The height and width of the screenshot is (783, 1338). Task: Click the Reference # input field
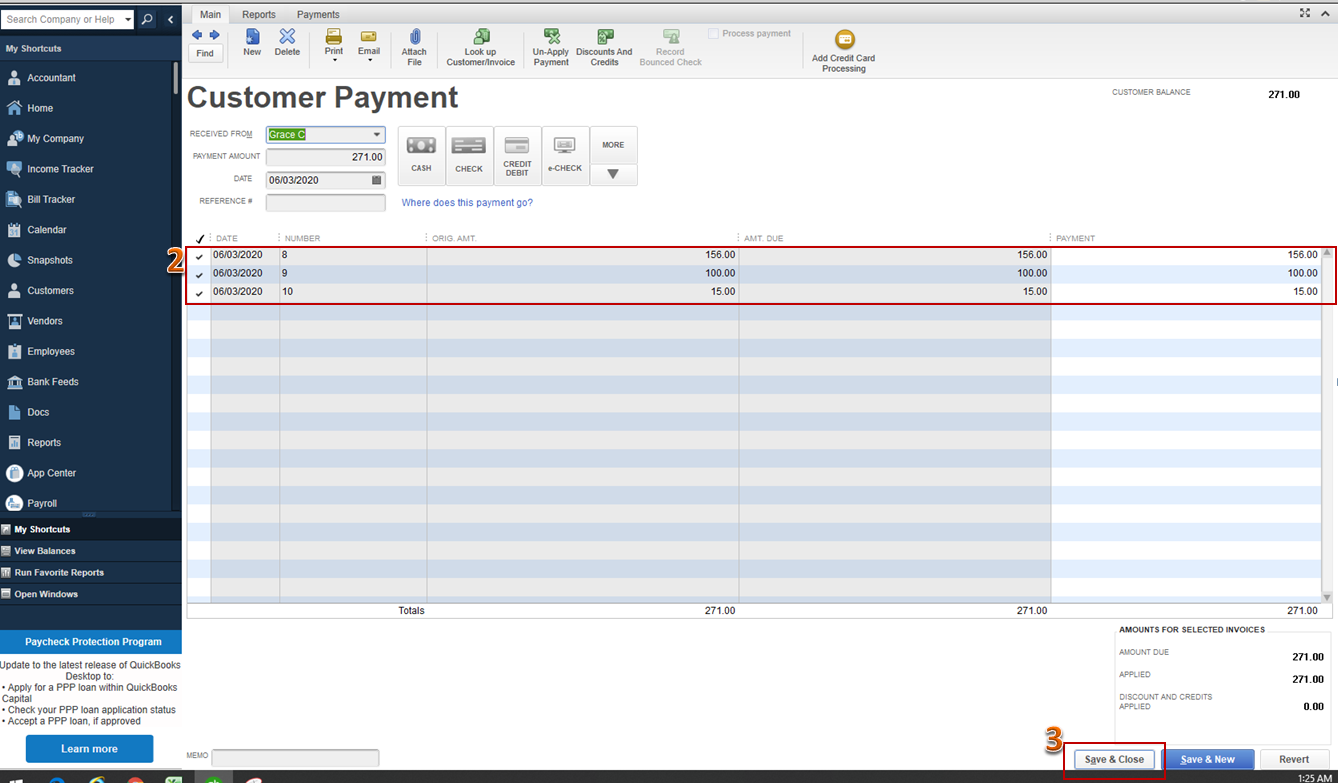click(x=325, y=203)
